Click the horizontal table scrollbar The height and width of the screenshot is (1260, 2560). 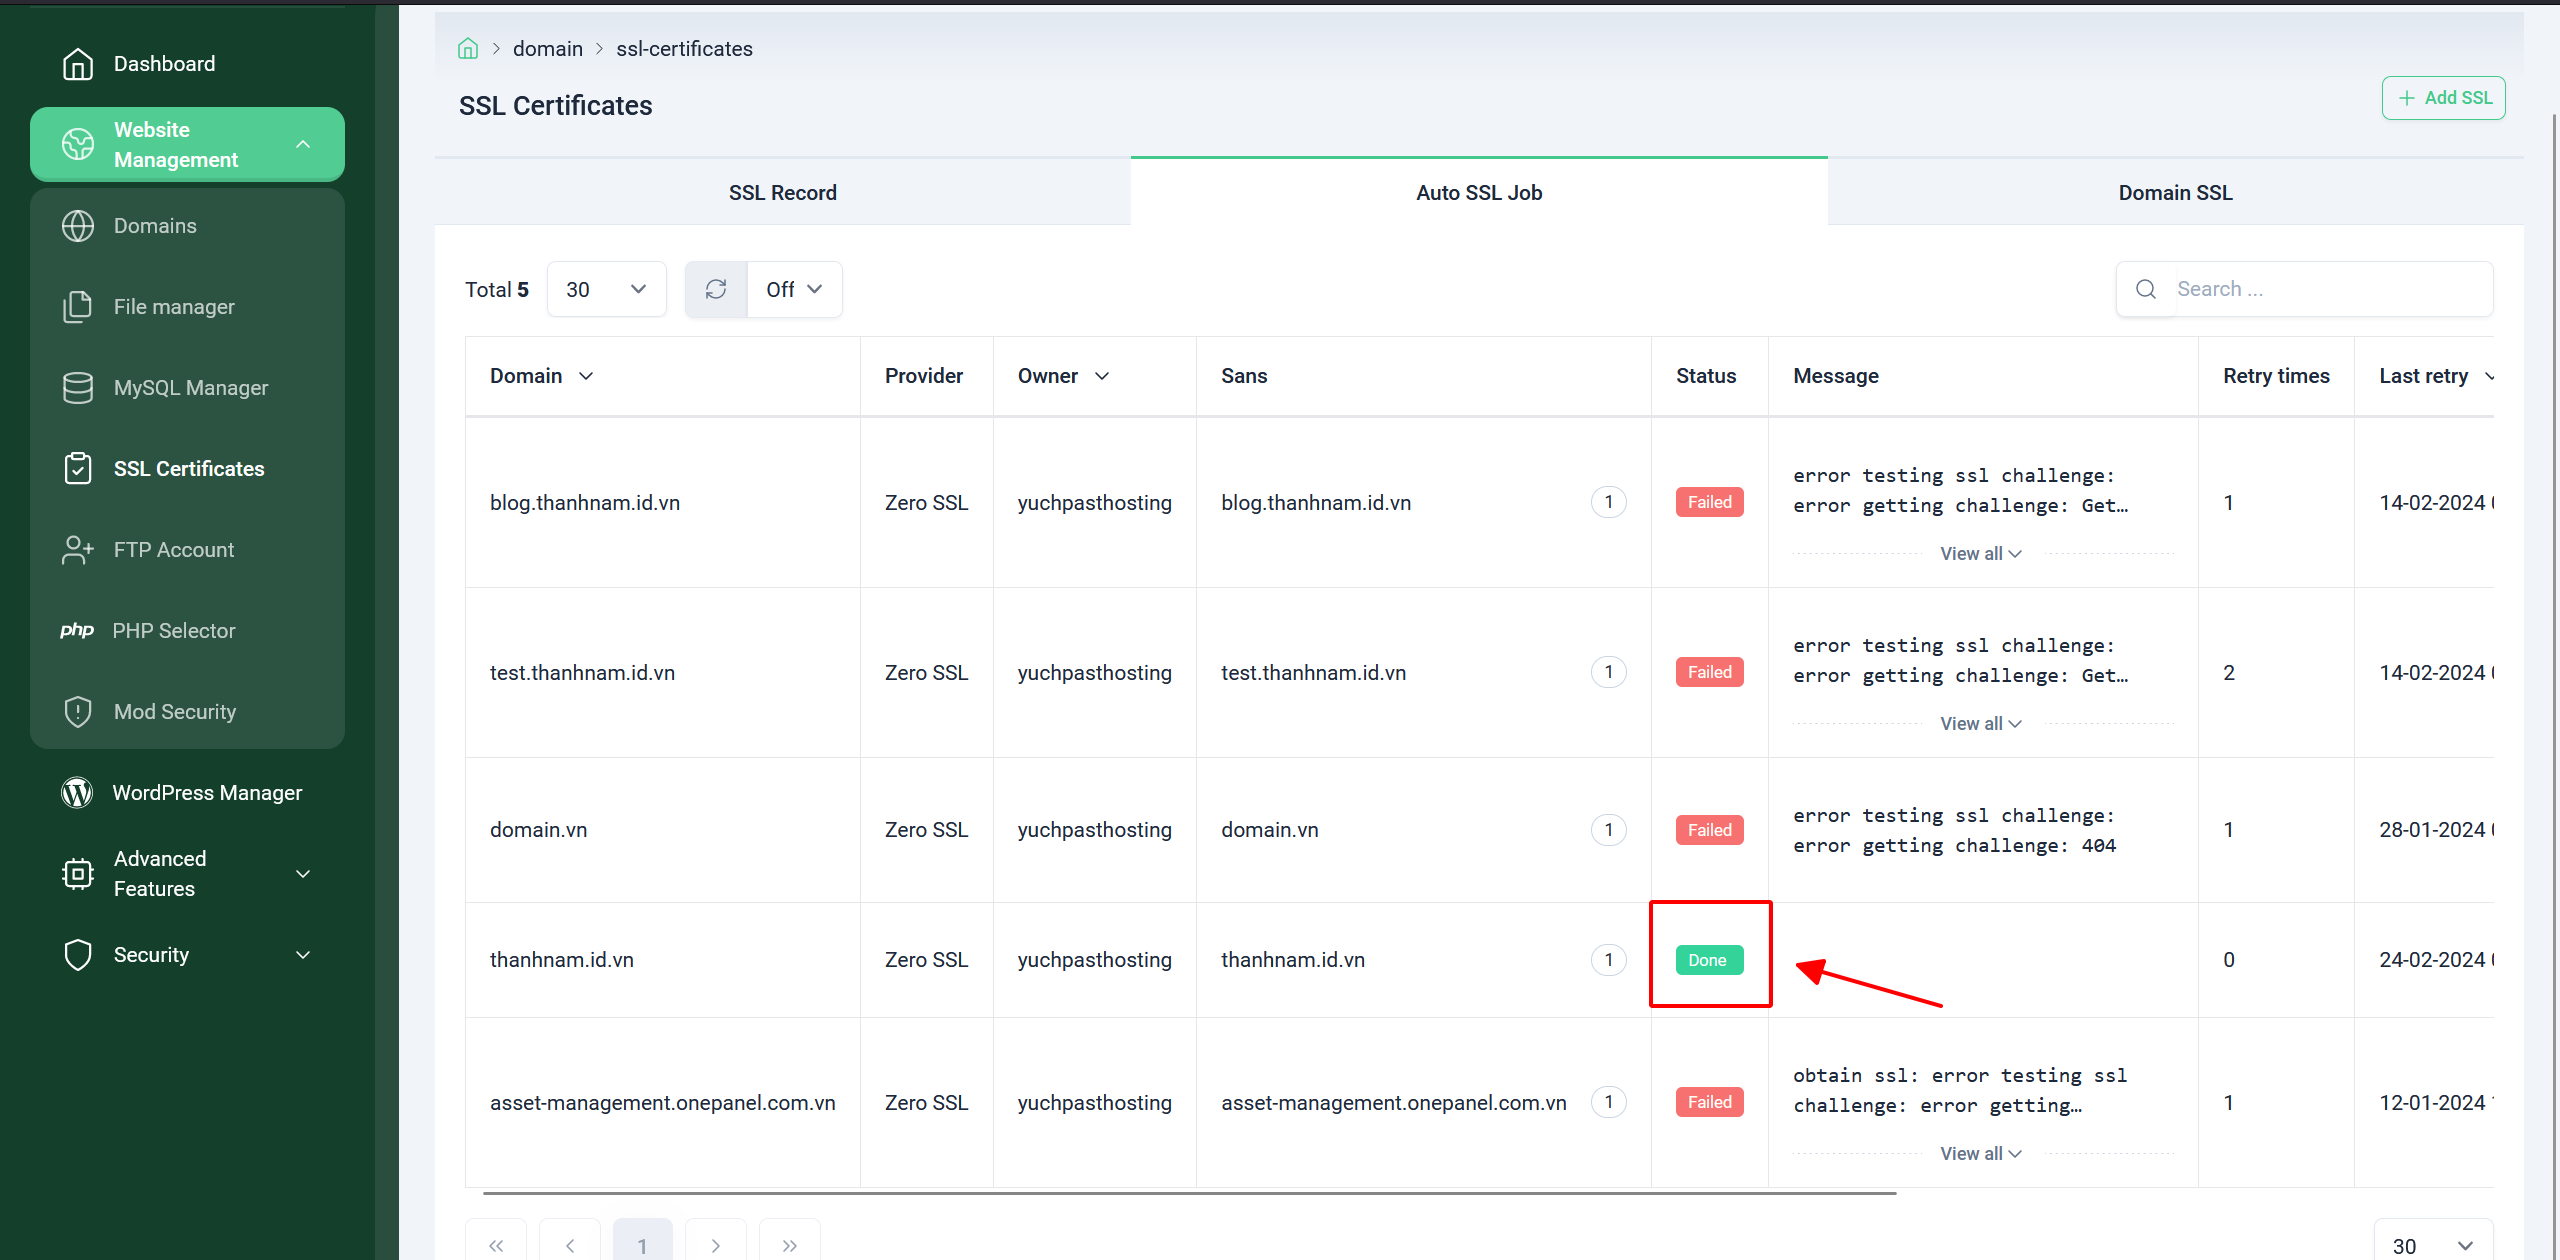[1190, 1193]
